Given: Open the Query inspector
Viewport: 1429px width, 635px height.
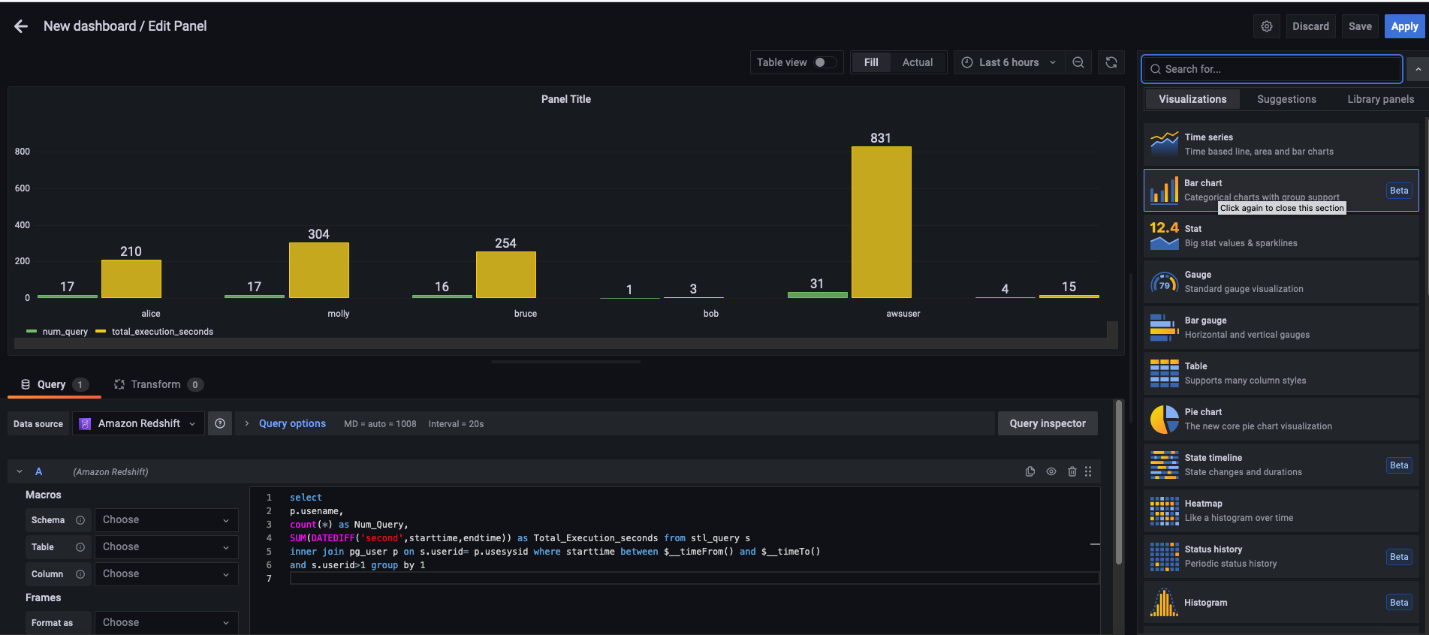Looking at the screenshot, I should pos(1047,423).
